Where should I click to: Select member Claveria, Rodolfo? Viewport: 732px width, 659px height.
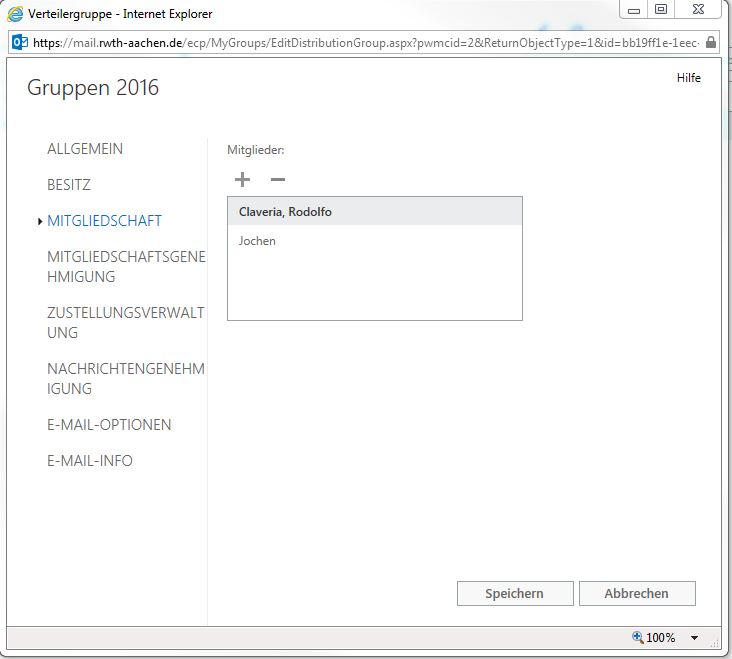[285, 212]
